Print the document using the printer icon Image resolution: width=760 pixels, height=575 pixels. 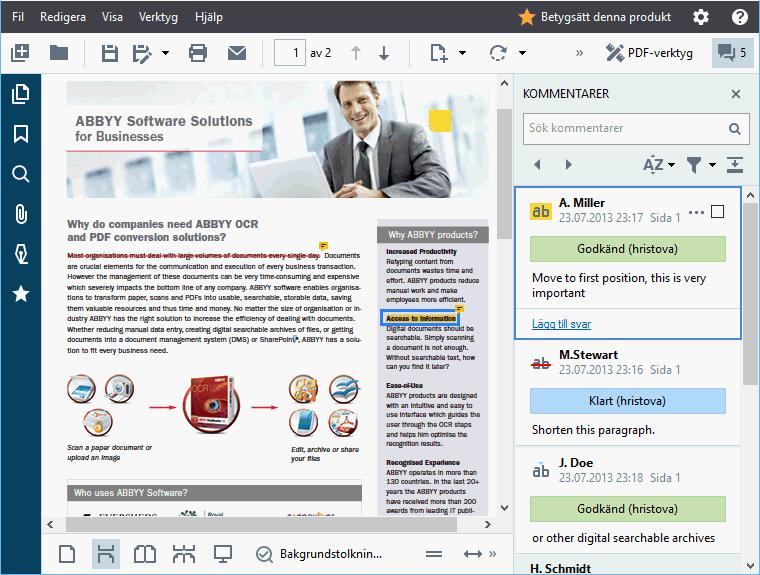click(x=198, y=53)
